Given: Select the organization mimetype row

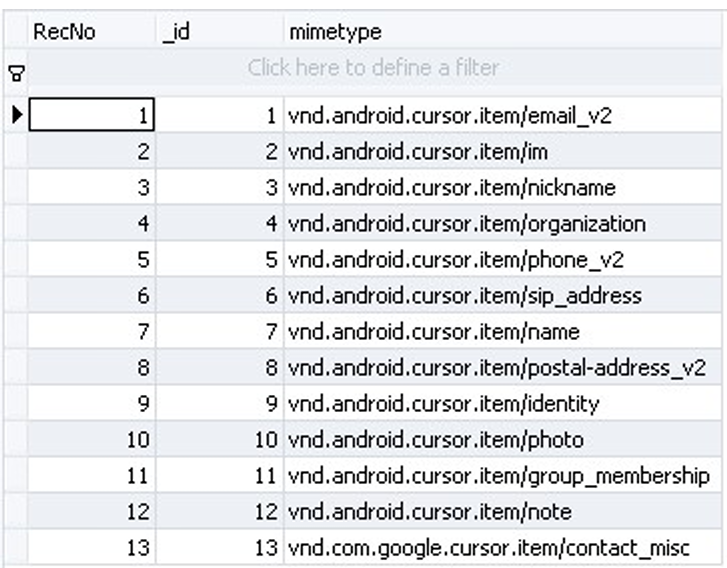Looking at the screenshot, I should click(x=466, y=224).
